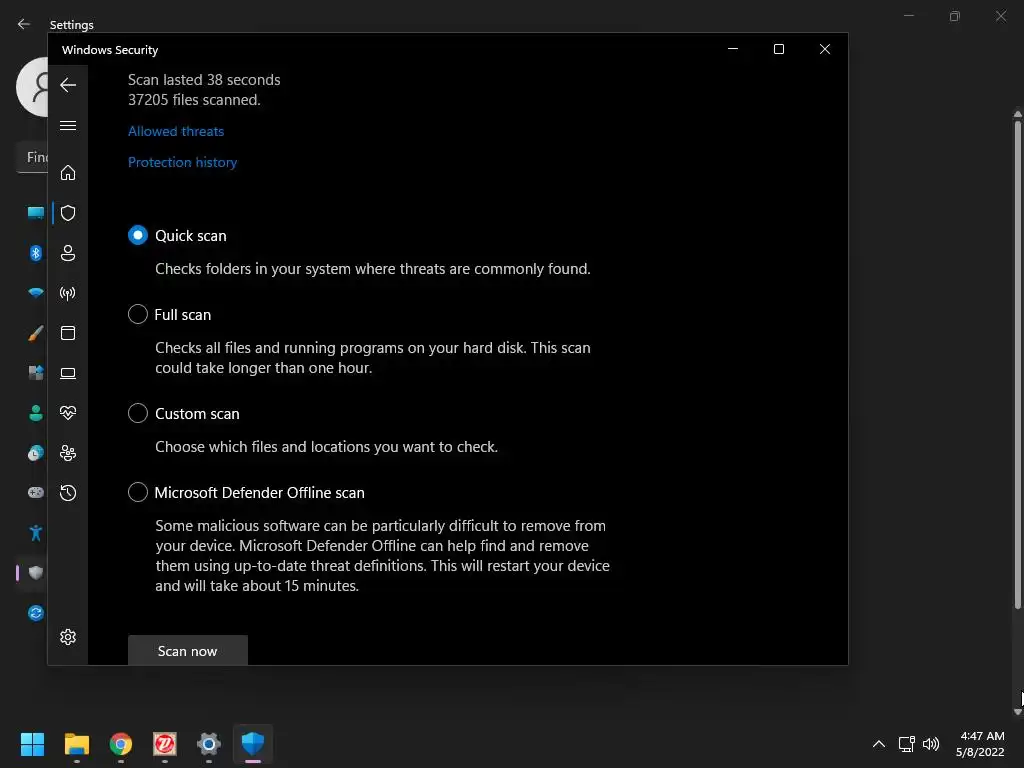Open App & browser control icon
Image resolution: width=1024 pixels, height=768 pixels.
[x=68, y=333]
